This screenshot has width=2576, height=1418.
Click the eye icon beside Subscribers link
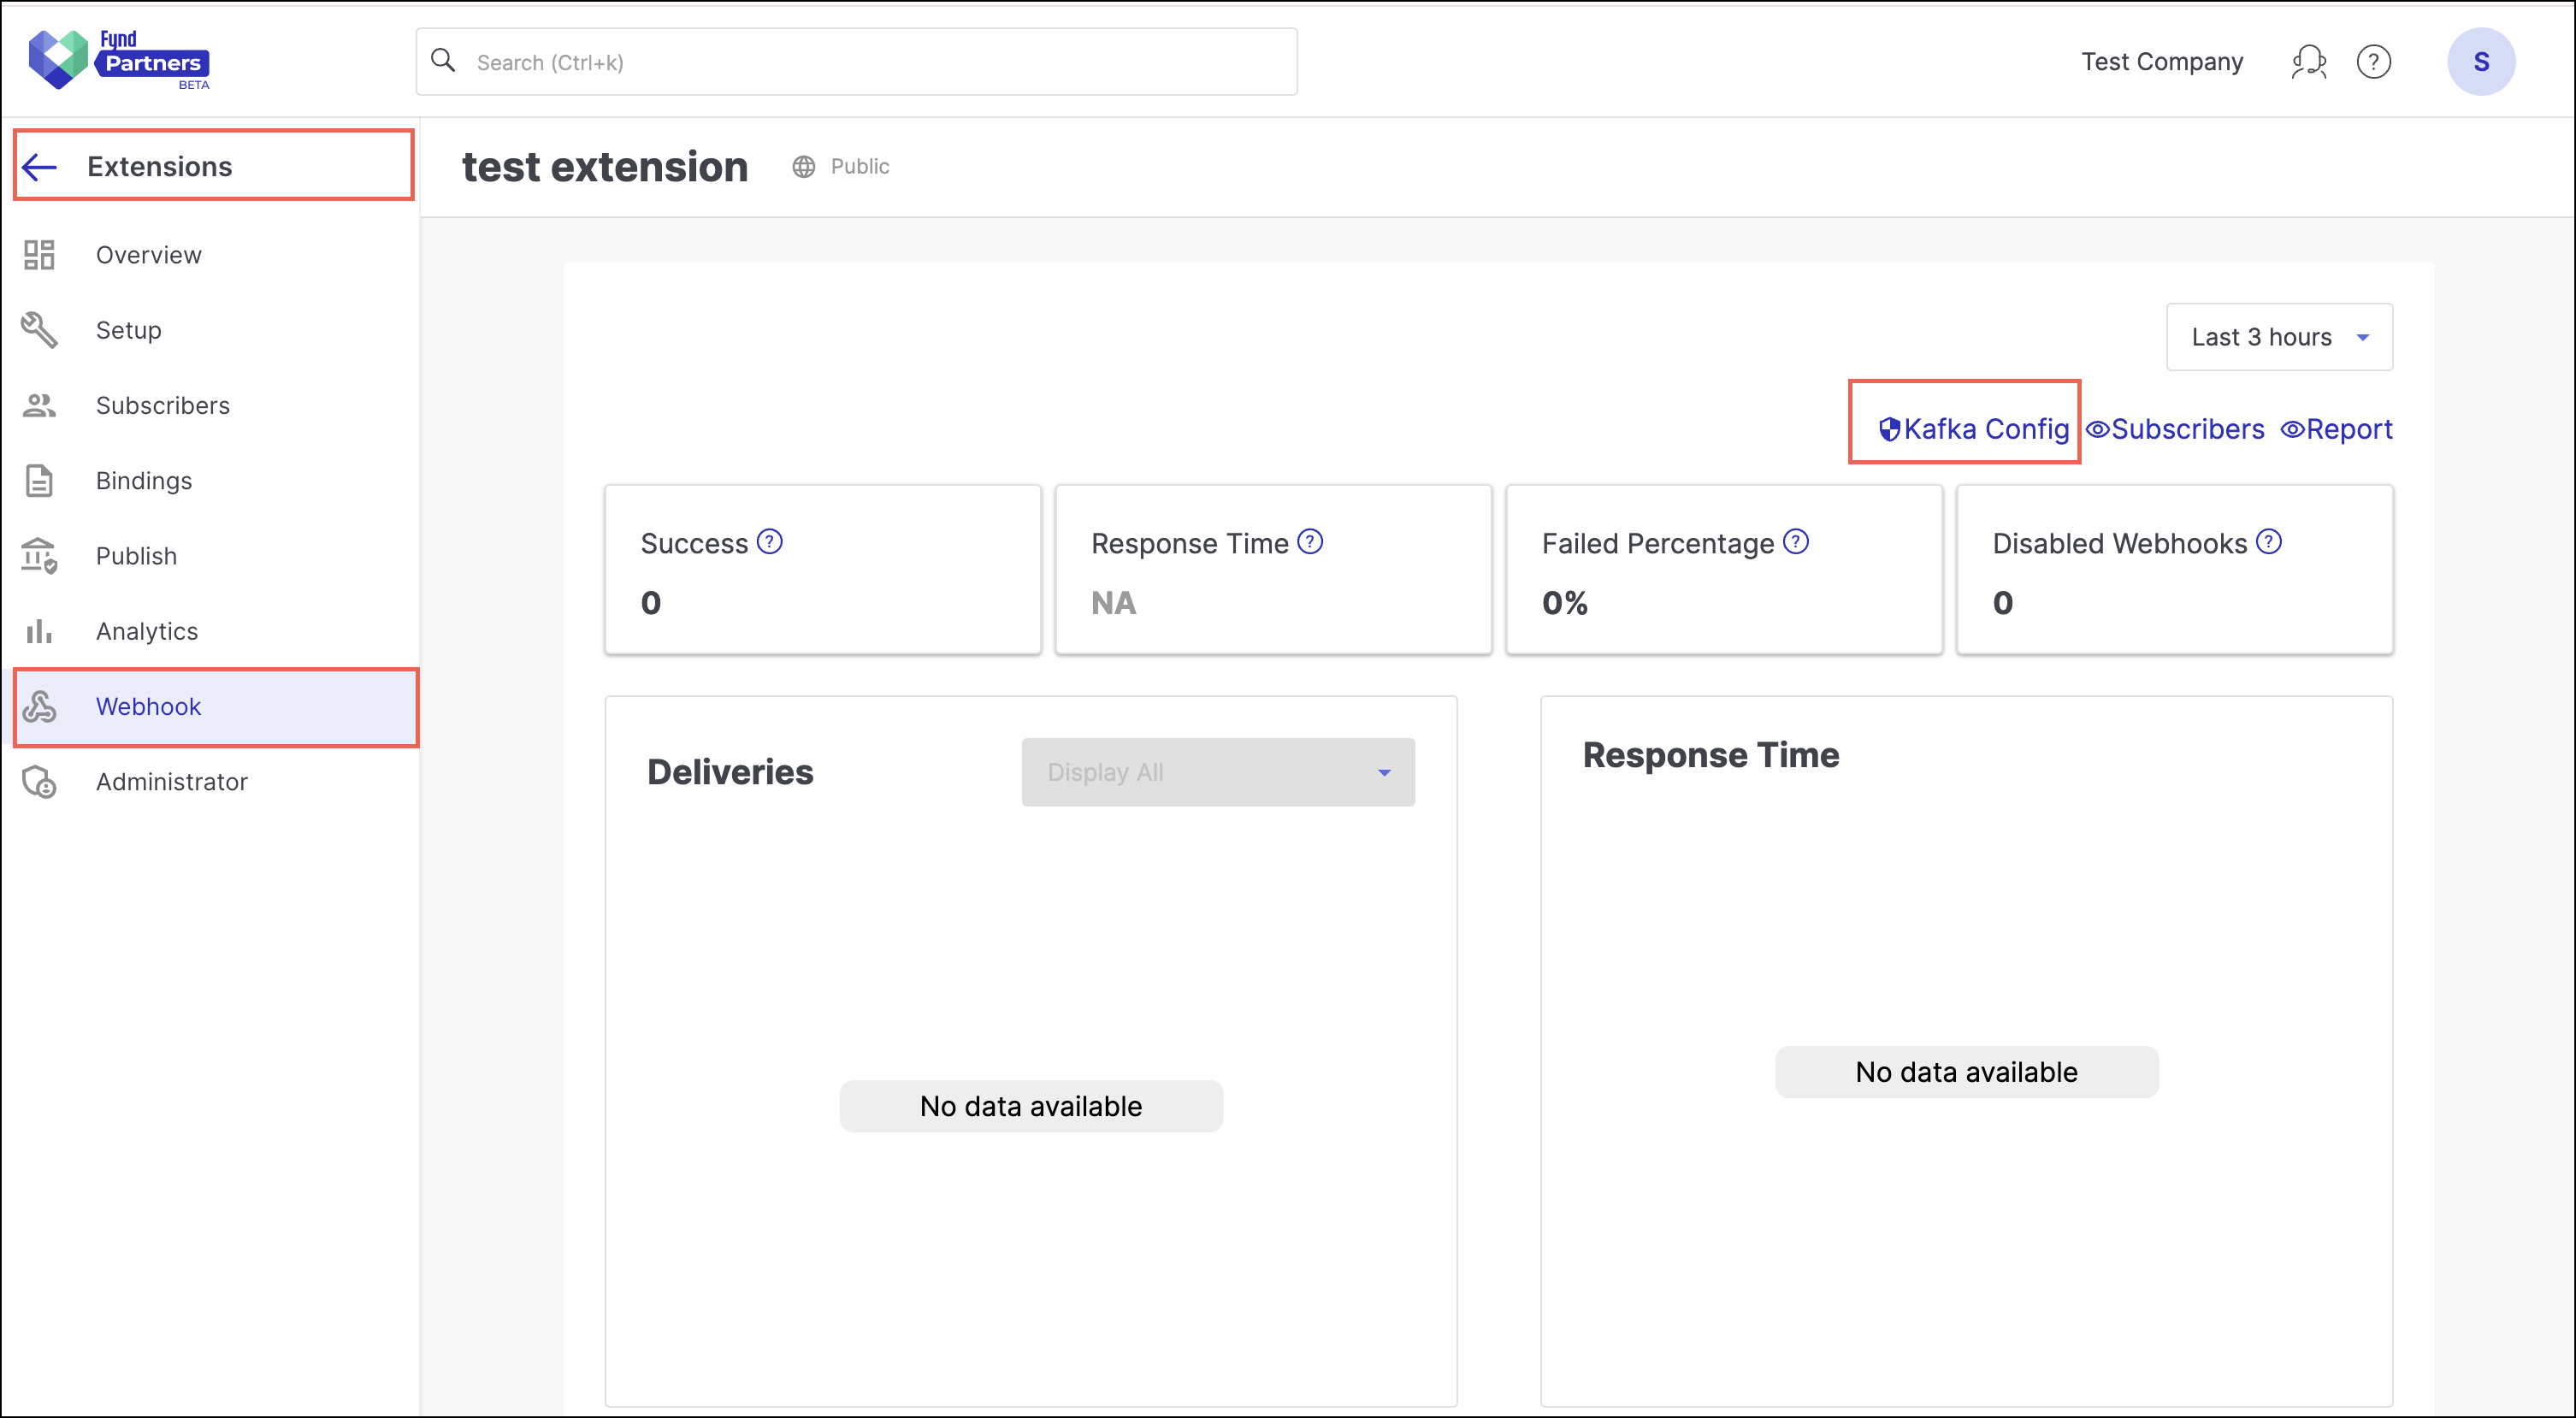click(x=2097, y=429)
